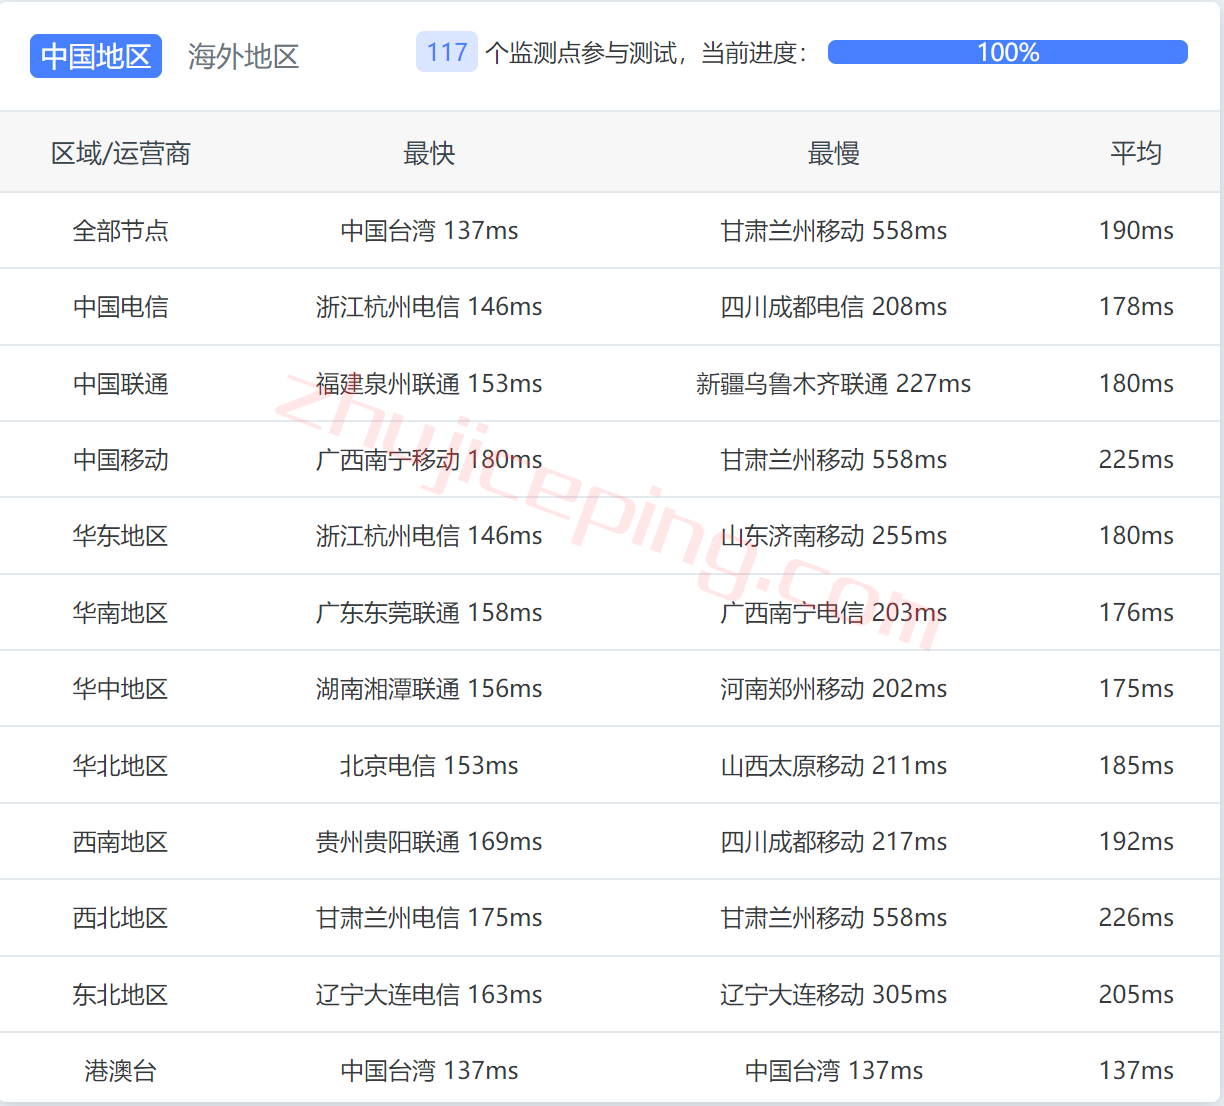Select the 港澳台 row label
This screenshot has width=1224, height=1106.
121,1071
